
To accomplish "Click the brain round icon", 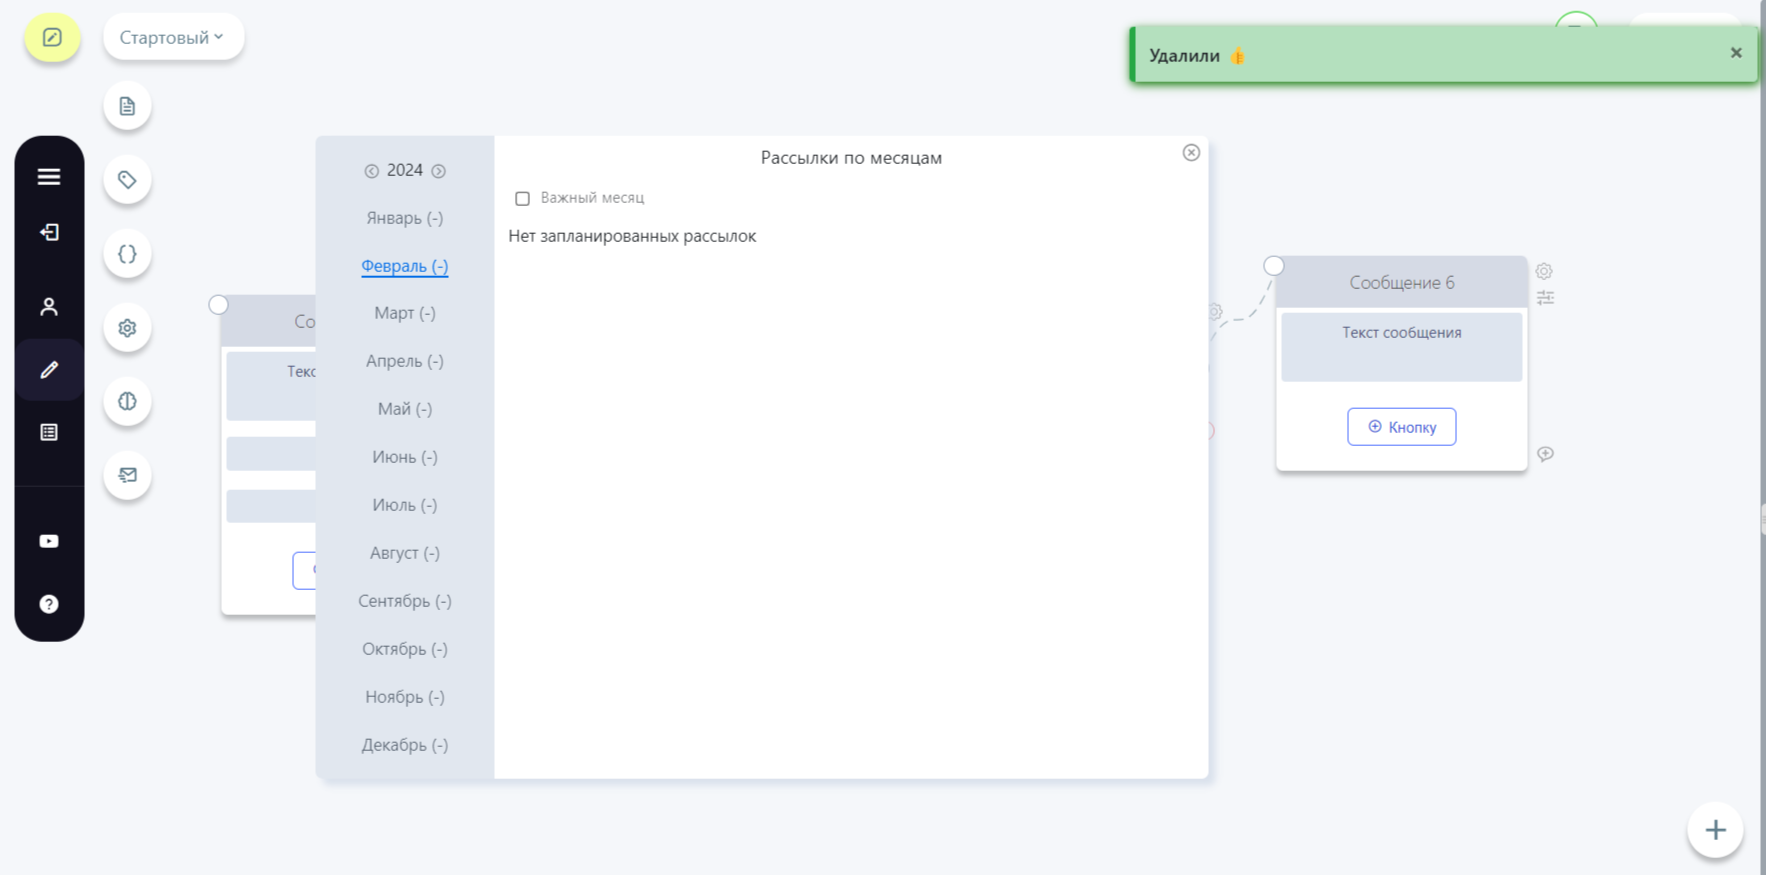I will [127, 401].
